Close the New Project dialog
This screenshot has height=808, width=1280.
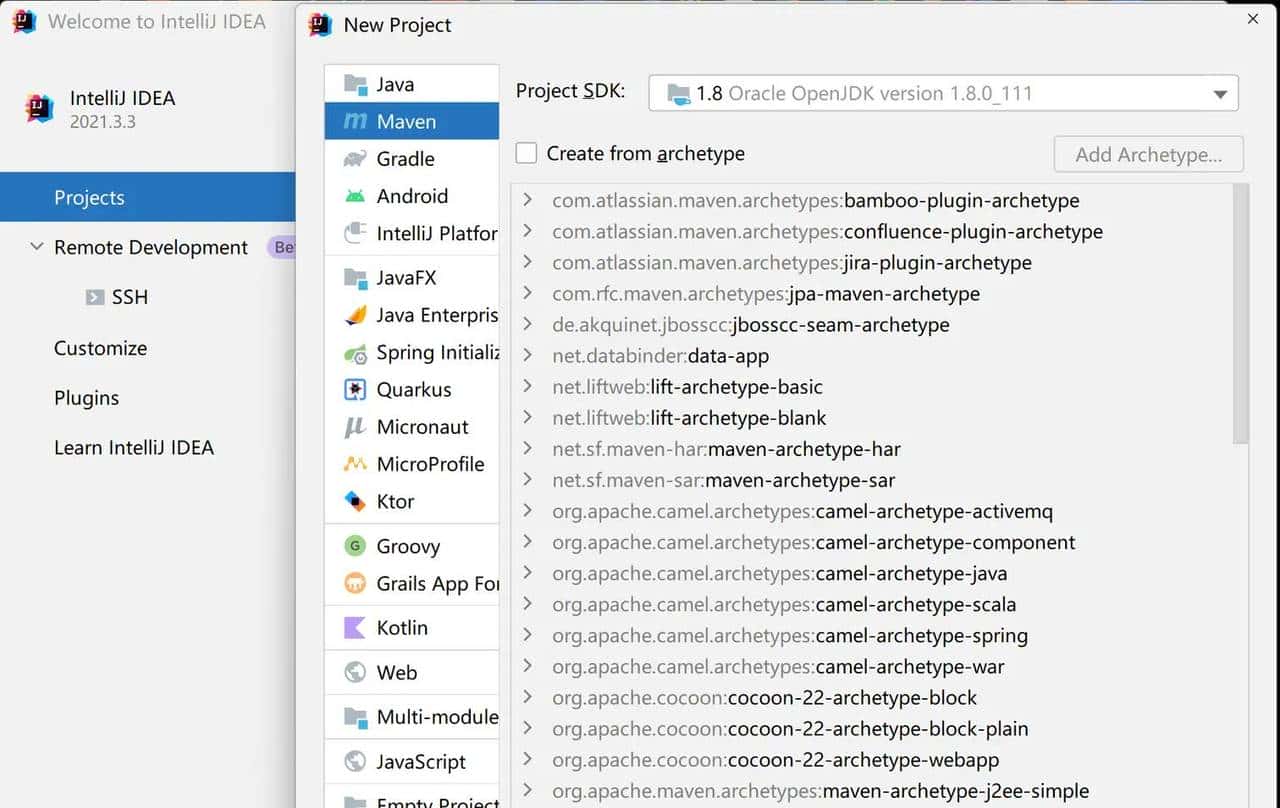click(x=1253, y=18)
